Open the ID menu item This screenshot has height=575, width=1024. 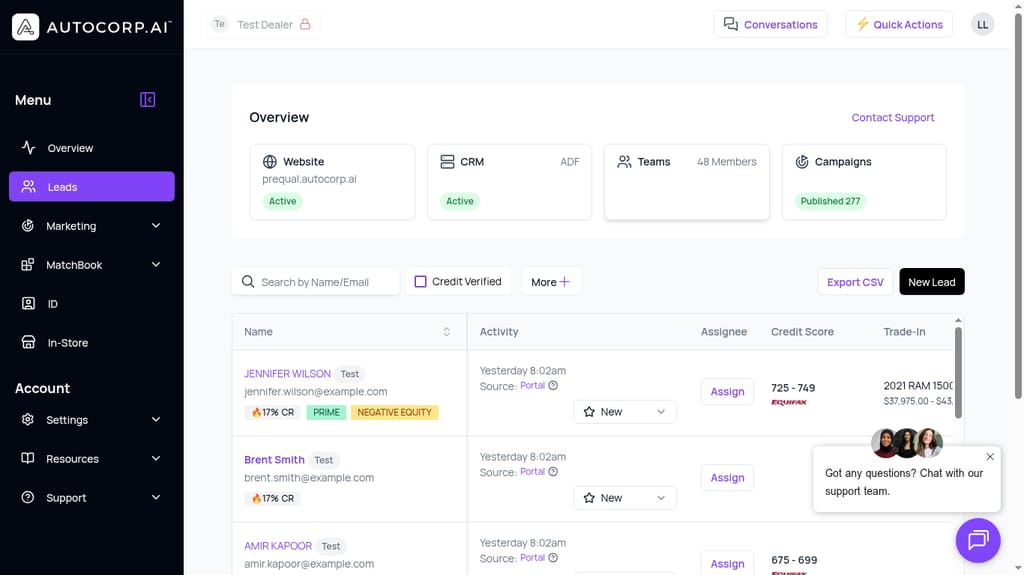pyautogui.click(x=92, y=303)
